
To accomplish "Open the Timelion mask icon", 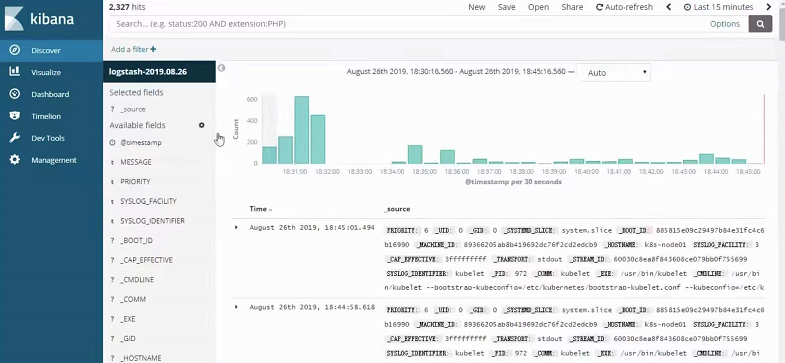I will point(15,116).
